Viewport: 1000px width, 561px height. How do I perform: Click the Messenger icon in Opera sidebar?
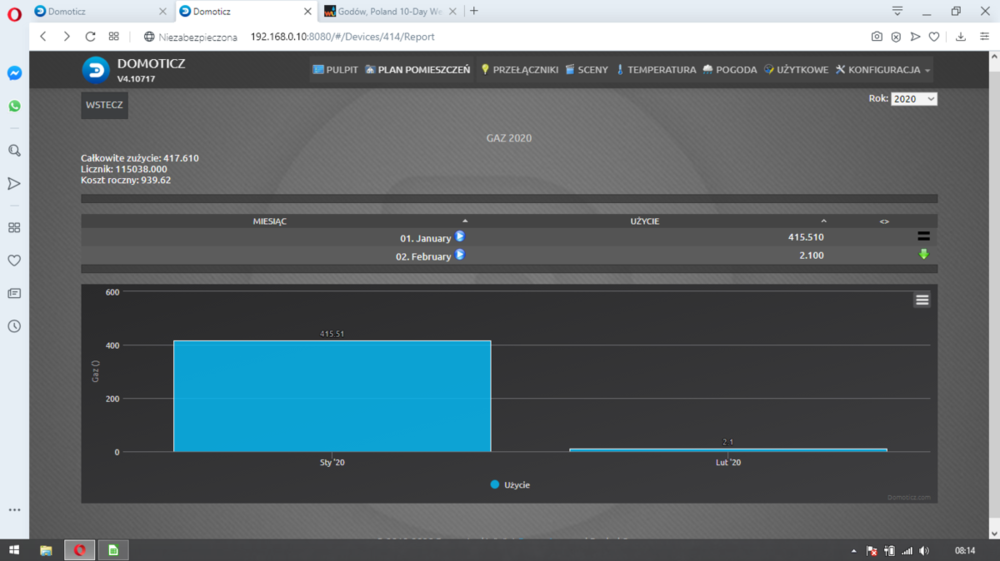click(14, 73)
